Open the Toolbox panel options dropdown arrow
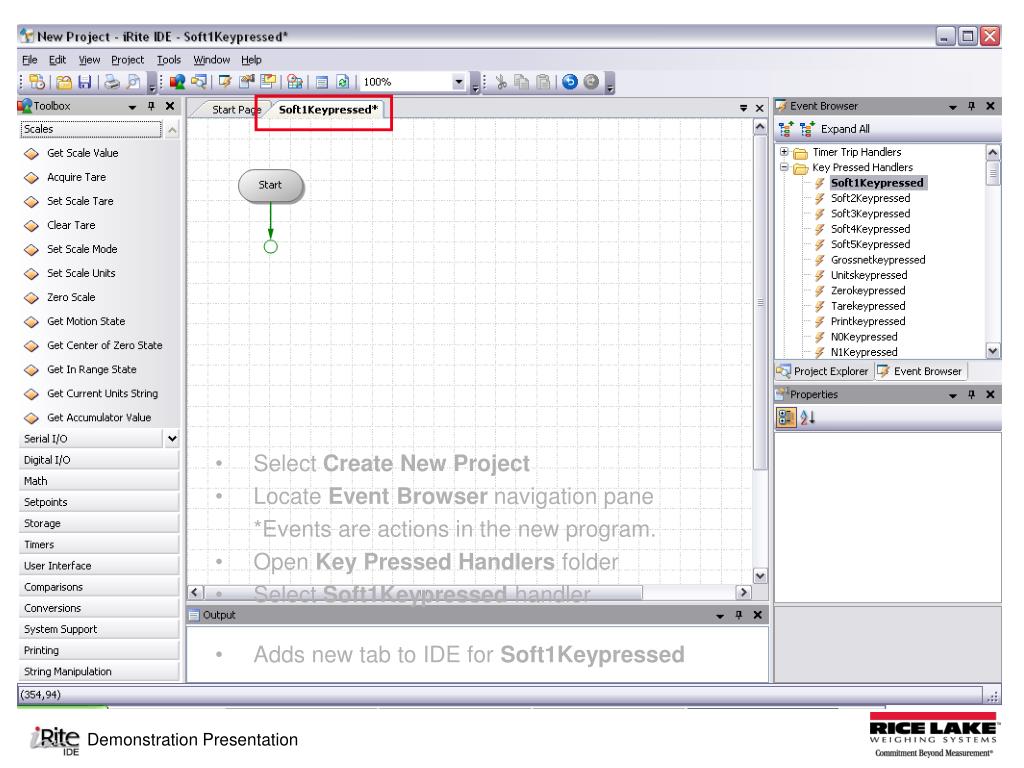 tap(133, 106)
